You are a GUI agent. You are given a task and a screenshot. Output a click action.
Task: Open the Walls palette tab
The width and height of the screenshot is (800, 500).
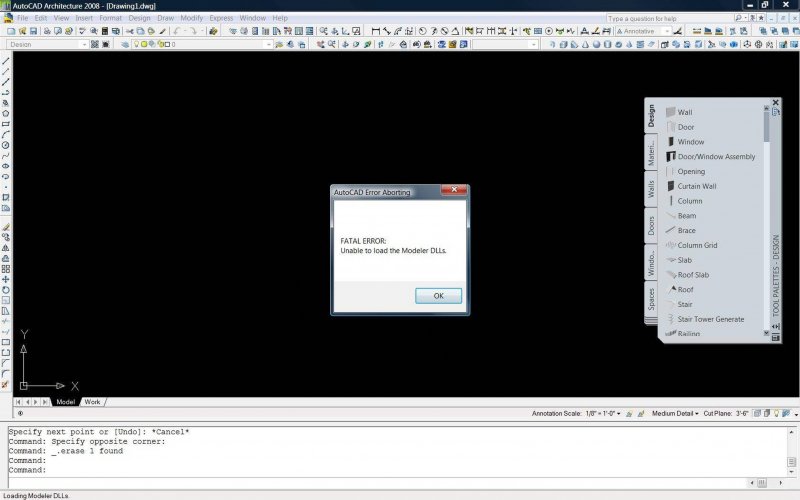pos(651,189)
